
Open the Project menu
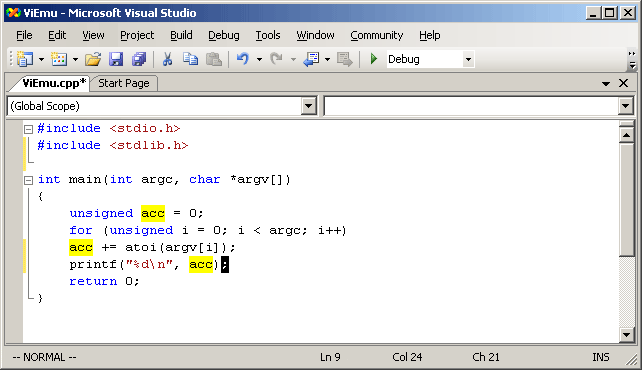click(x=137, y=36)
